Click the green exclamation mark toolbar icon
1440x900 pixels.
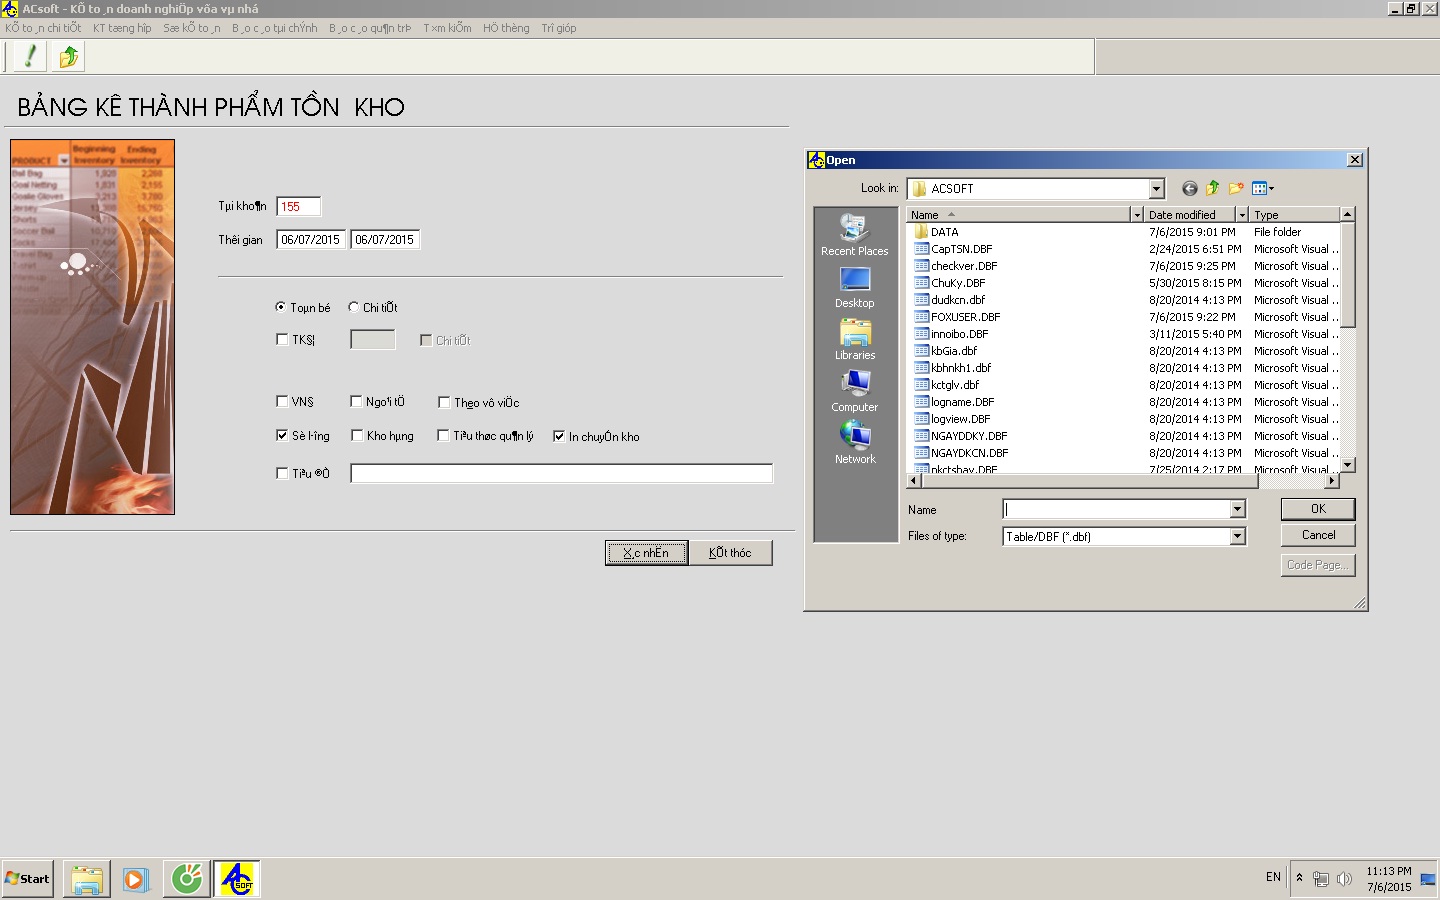pyautogui.click(x=30, y=57)
